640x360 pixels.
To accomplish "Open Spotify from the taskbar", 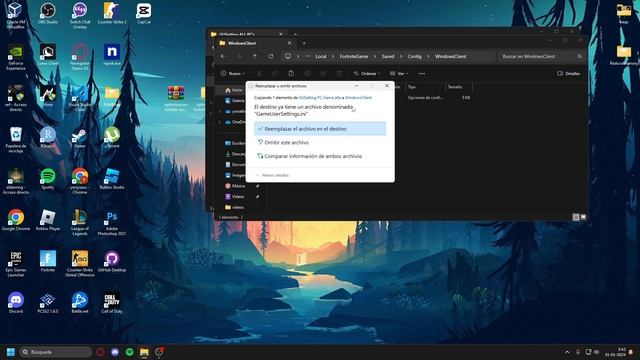I will tap(129, 352).
